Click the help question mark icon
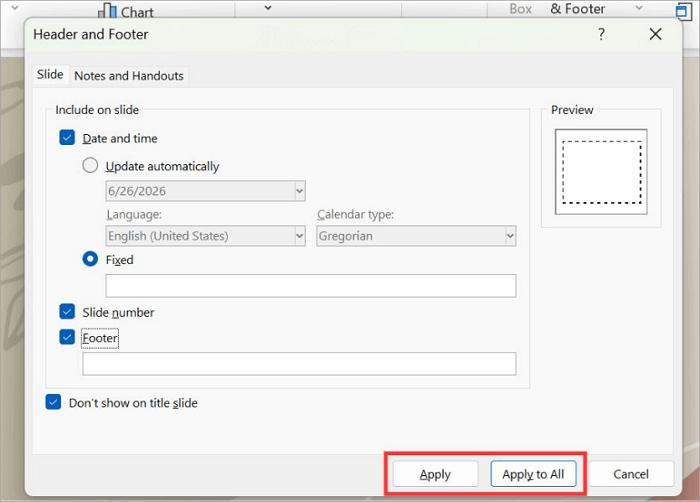Image resolution: width=700 pixels, height=502 pixels. pyautogui.click(x=601, y=34)
